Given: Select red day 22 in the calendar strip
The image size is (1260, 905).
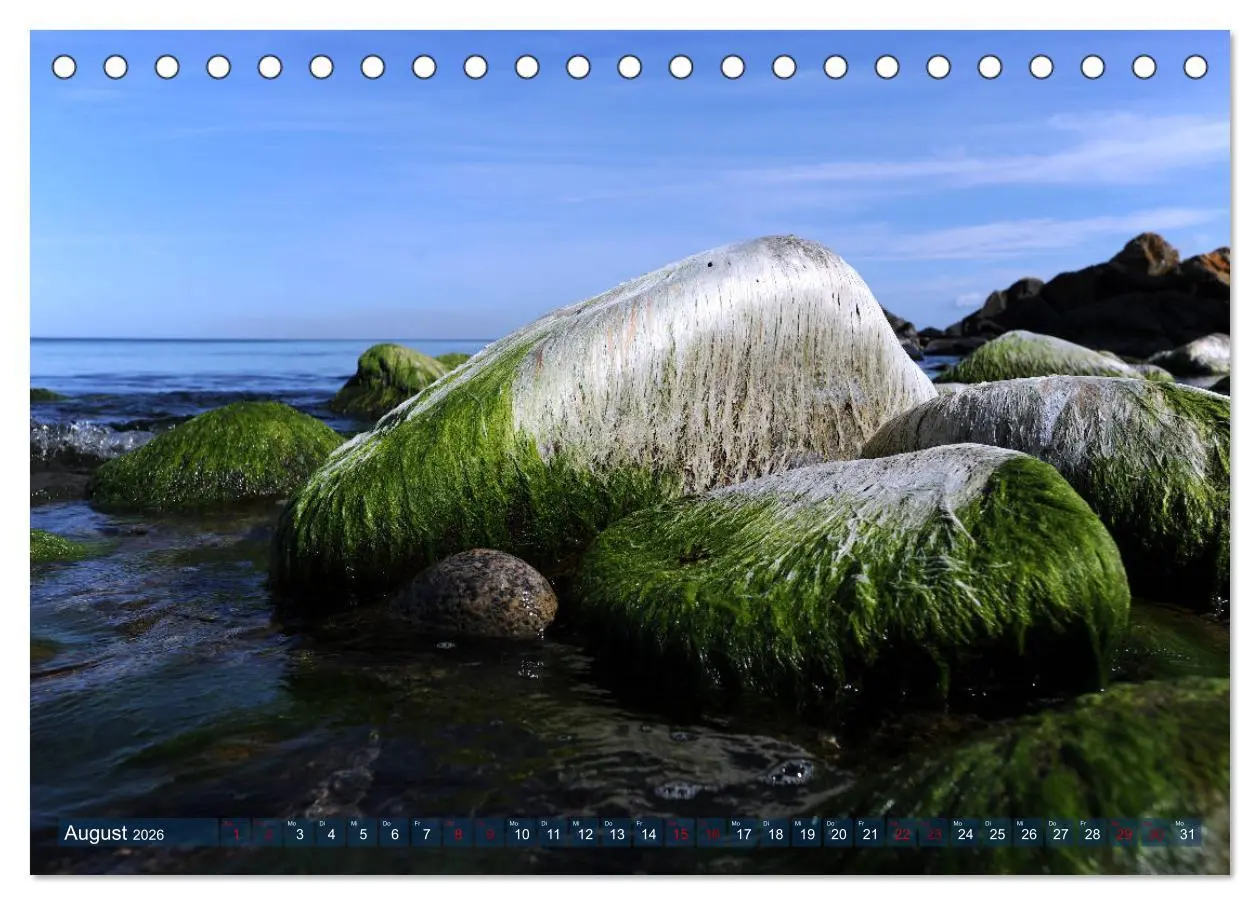Looking at the screenshot, I should coord(903,833).
